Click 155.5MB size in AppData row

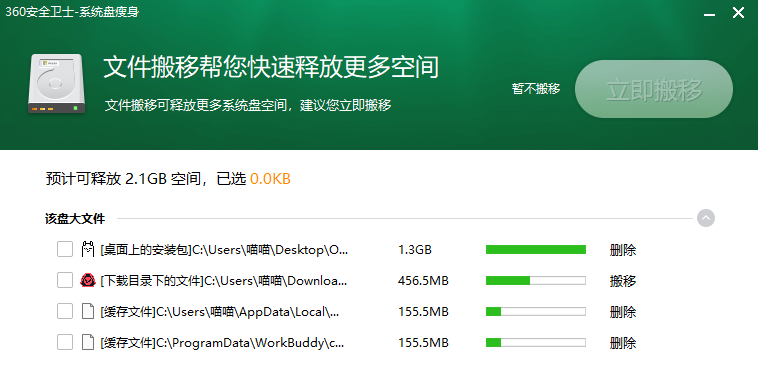point(423,312)
